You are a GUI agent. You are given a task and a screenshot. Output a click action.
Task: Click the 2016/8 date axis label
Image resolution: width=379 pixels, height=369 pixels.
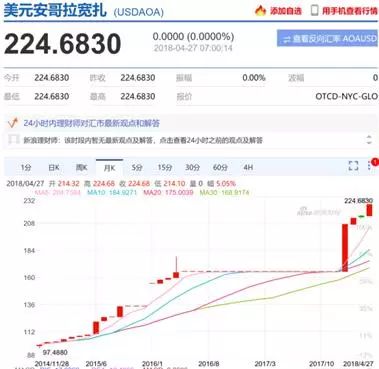(208, 364)
